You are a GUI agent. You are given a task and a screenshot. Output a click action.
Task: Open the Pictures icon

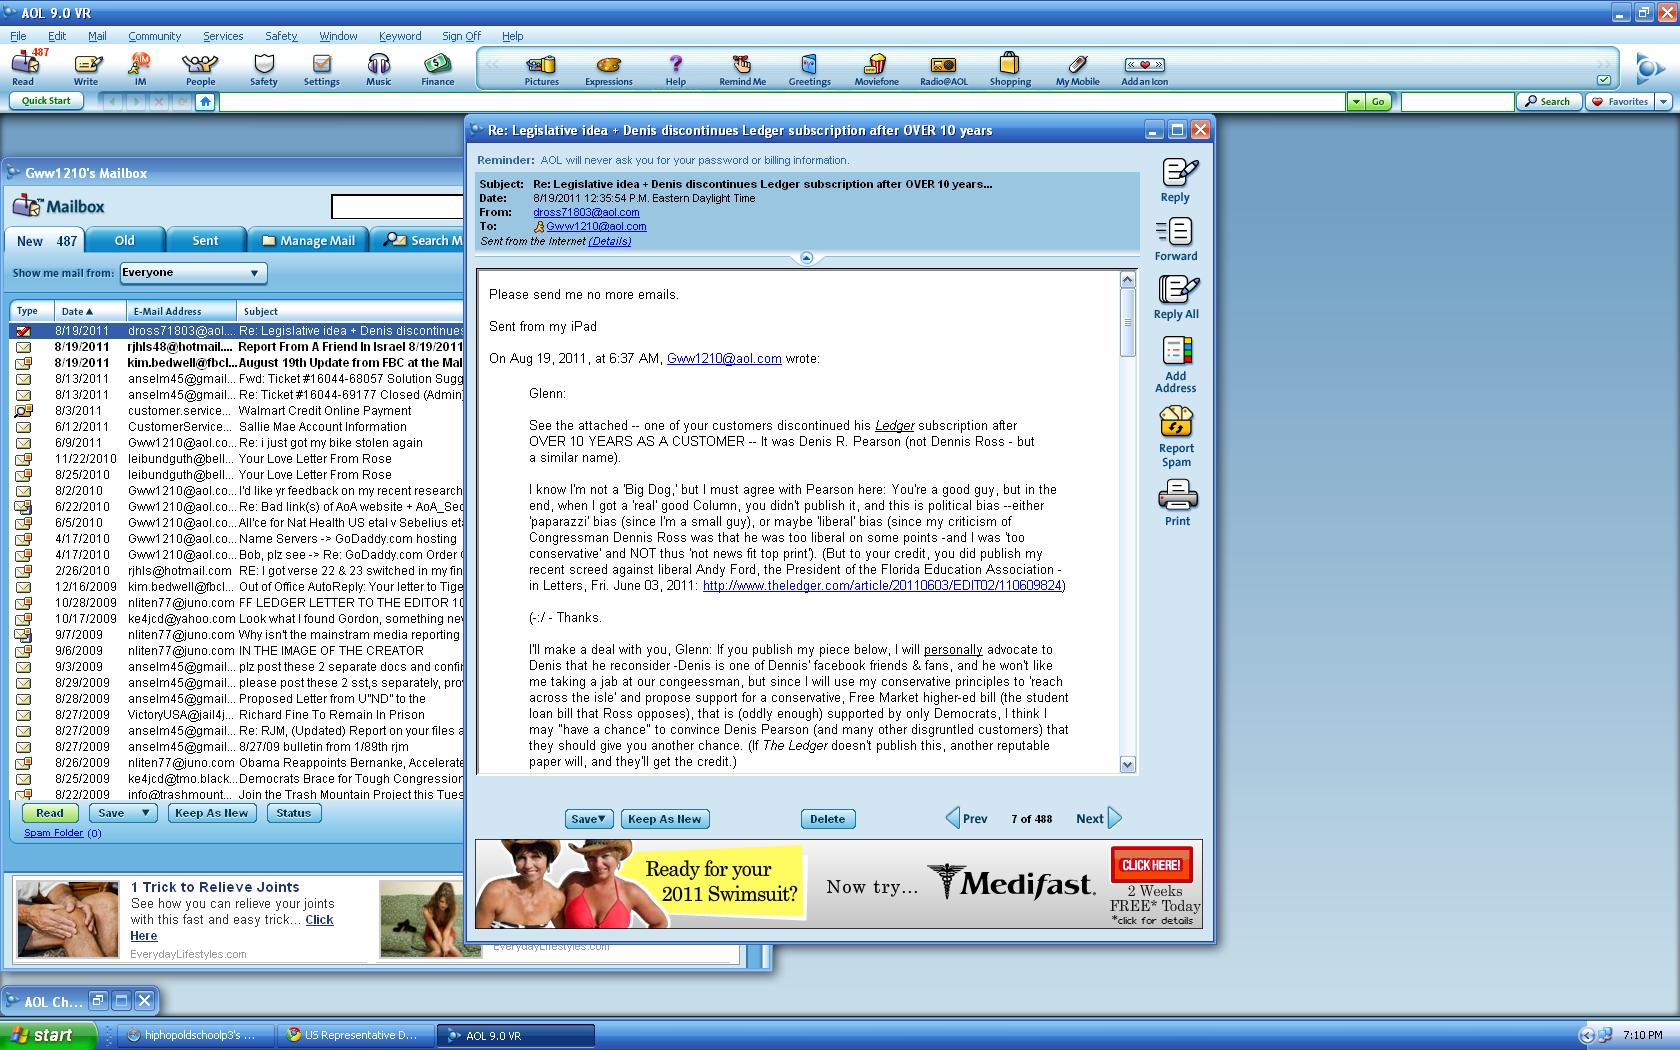tap(542, 69)
